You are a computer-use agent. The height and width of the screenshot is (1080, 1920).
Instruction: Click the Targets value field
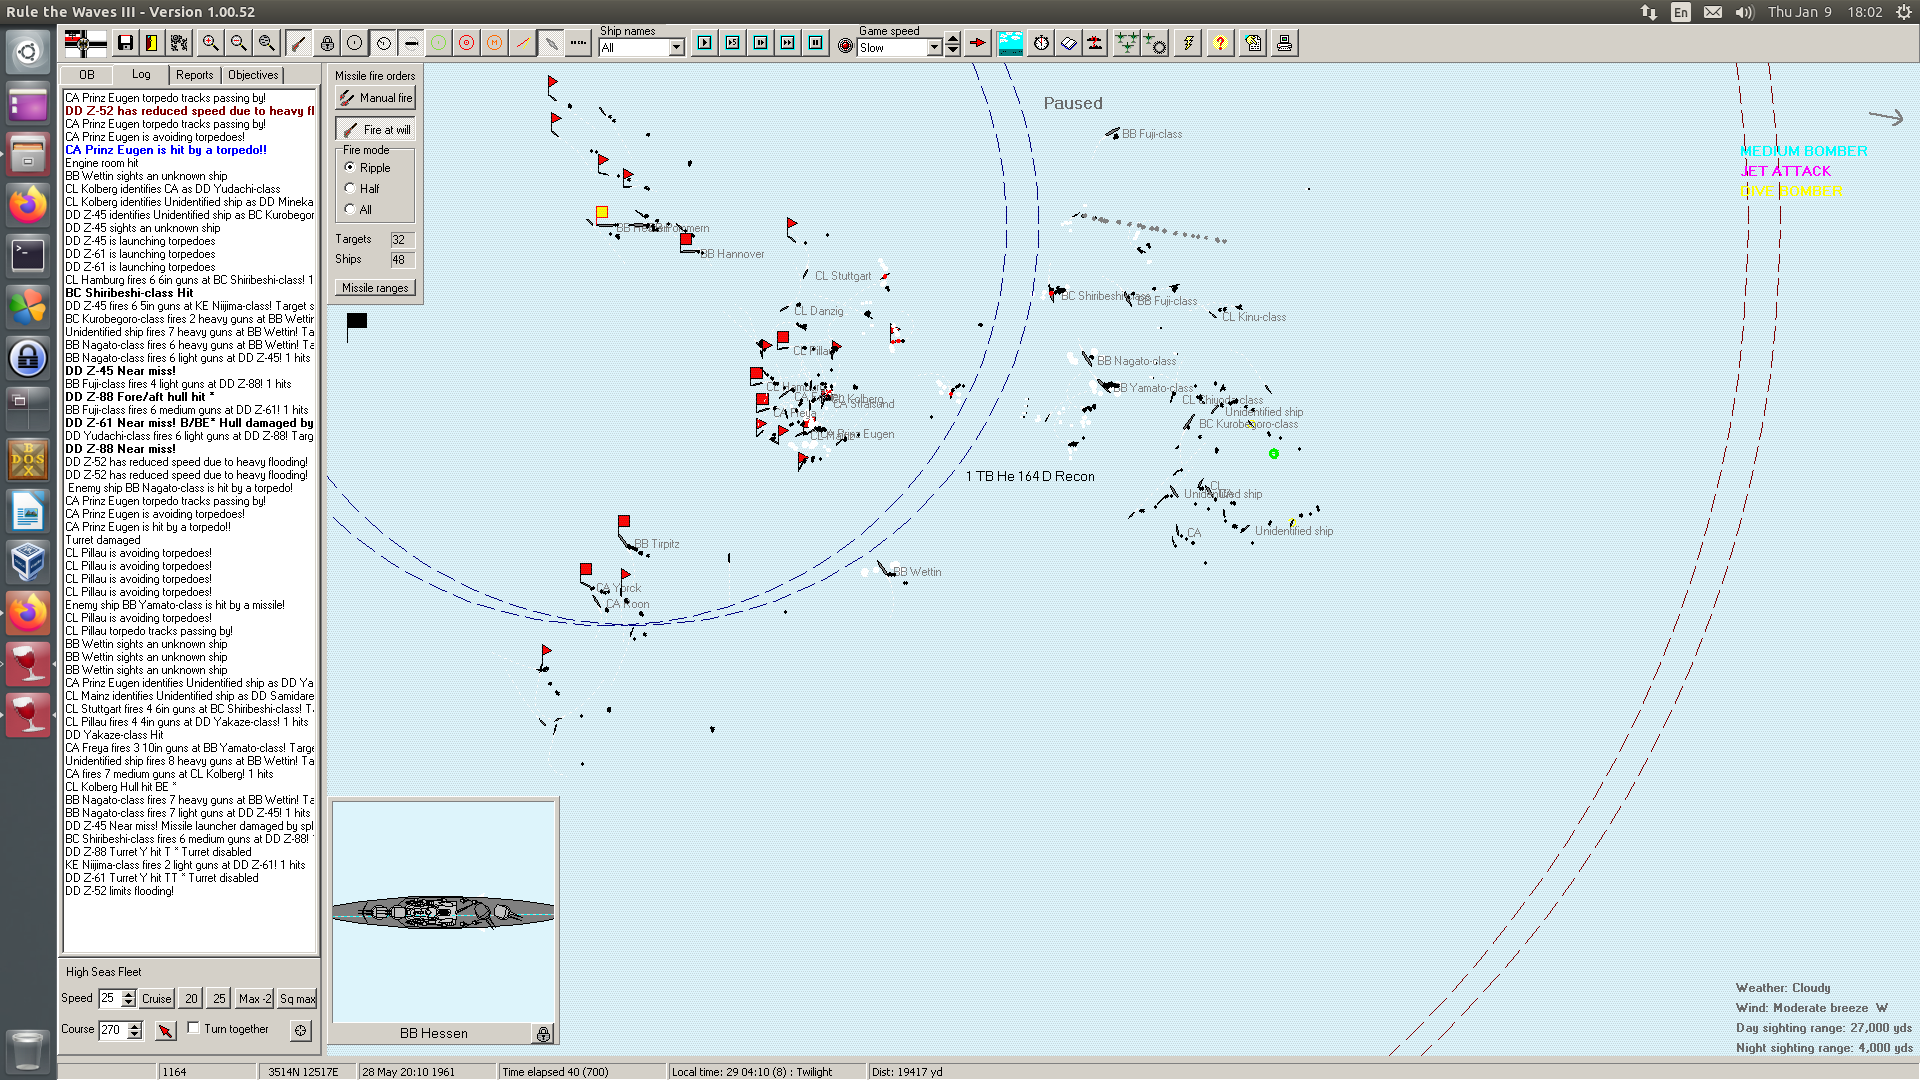pos(401,240)
